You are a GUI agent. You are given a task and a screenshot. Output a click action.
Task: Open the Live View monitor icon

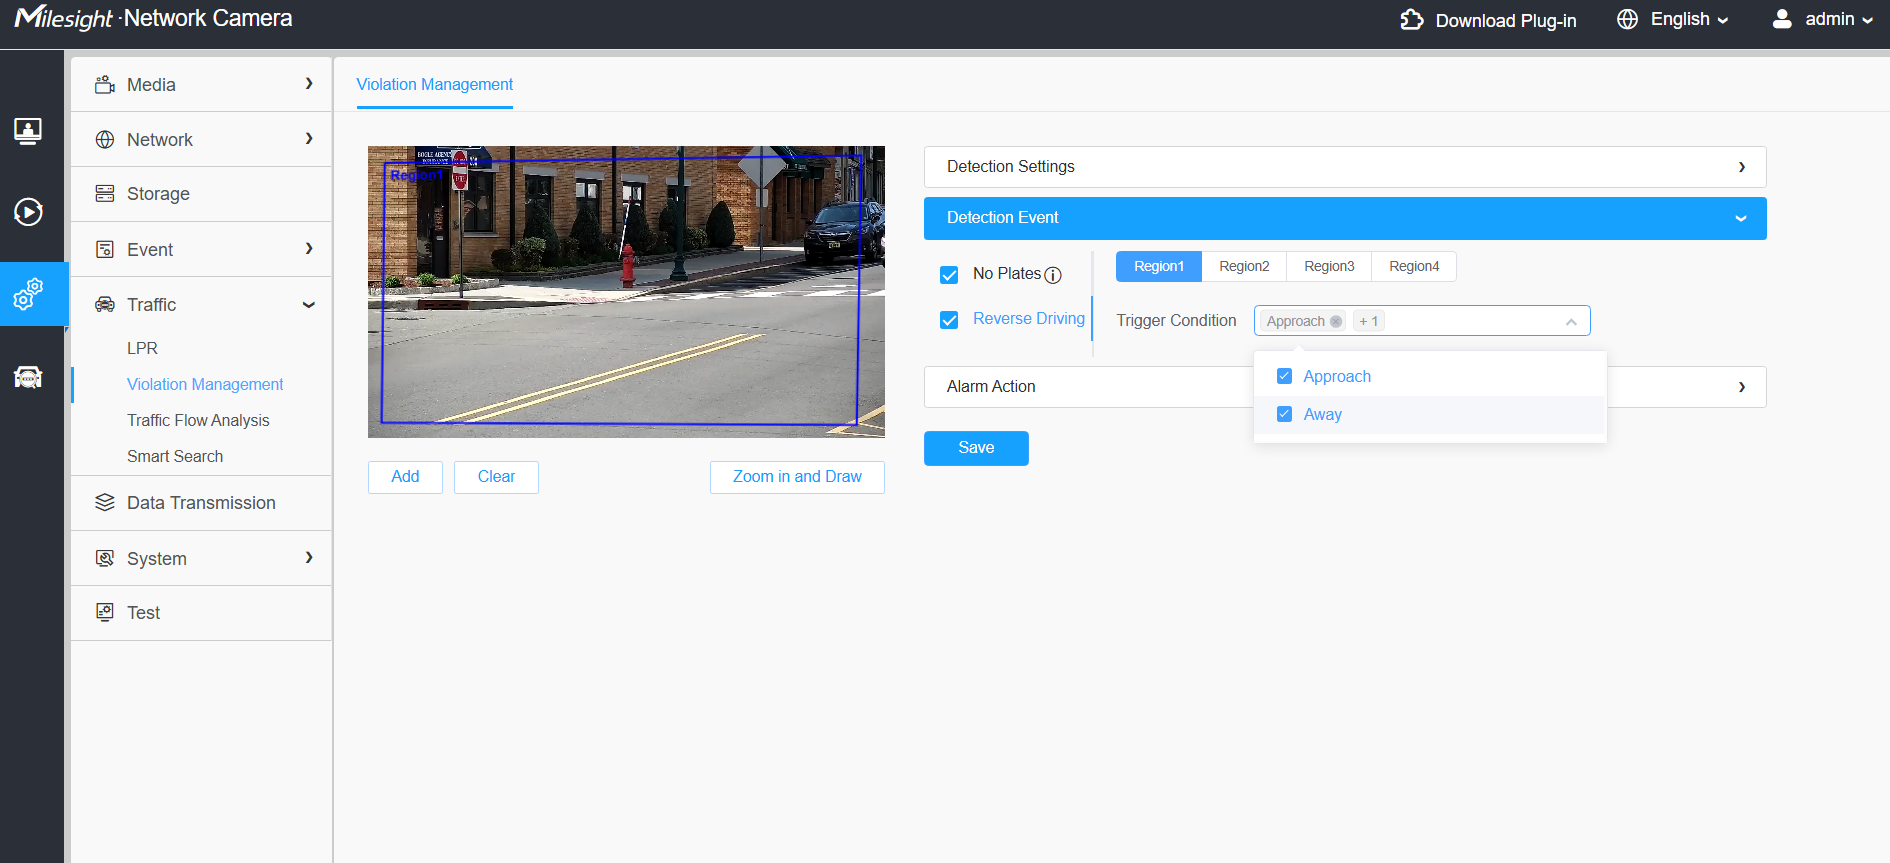click(28, 131)
